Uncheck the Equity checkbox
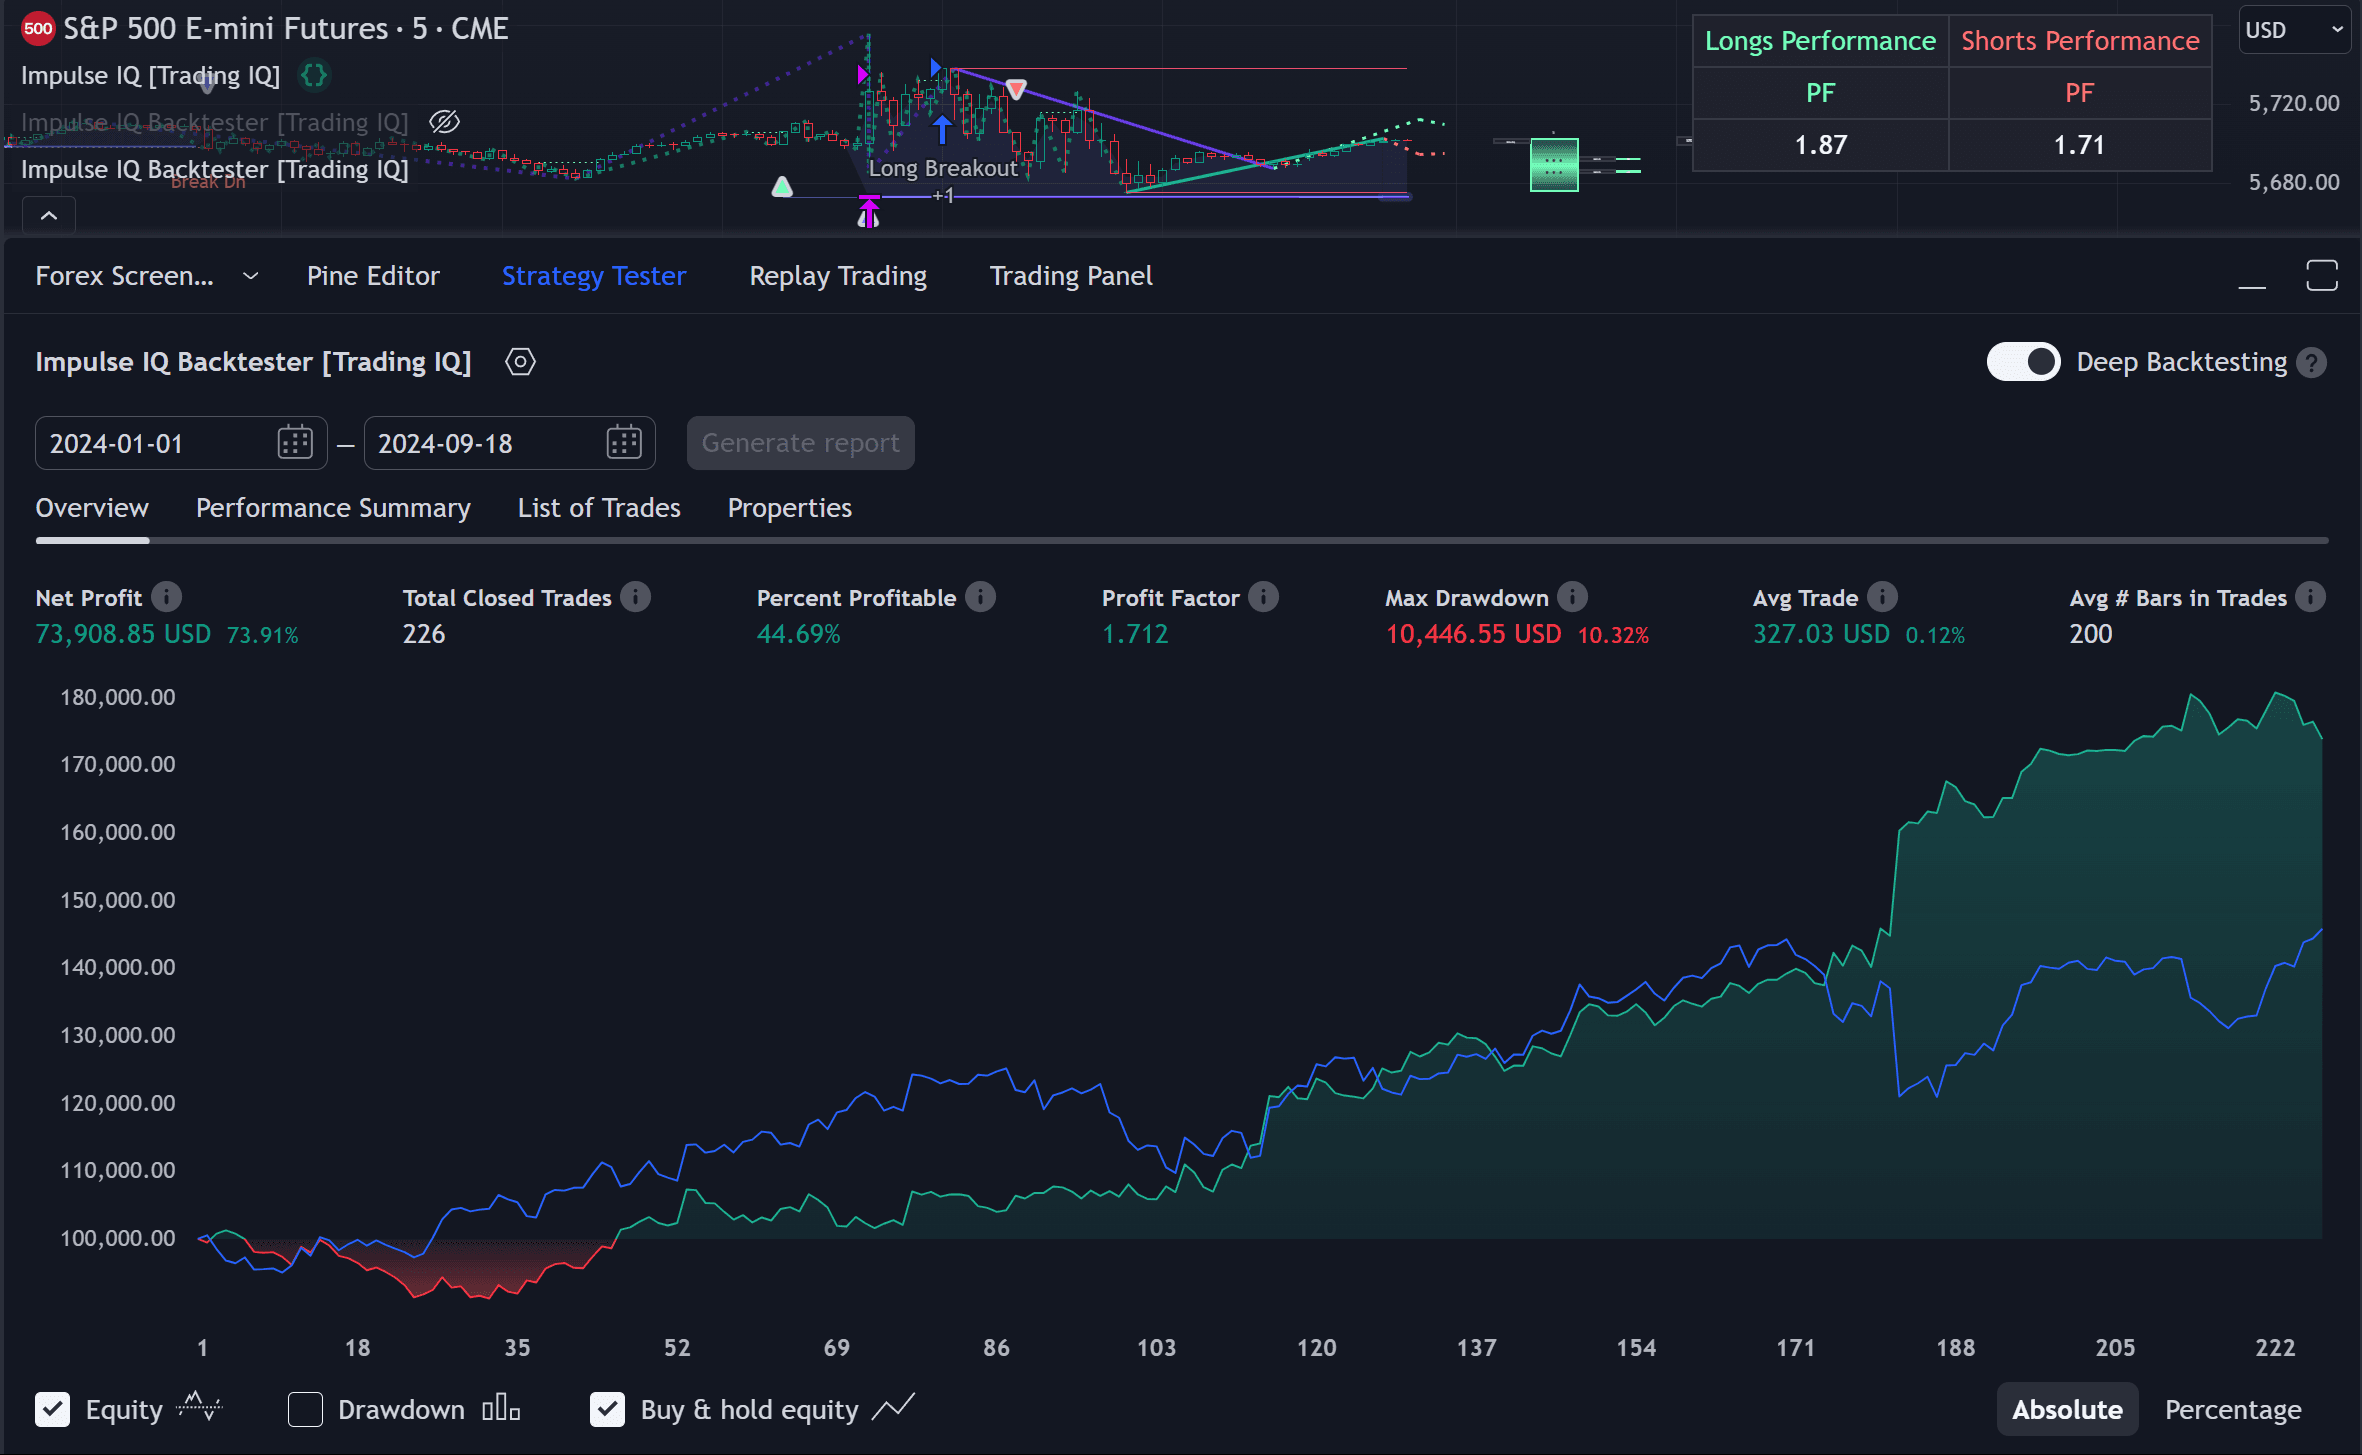The width and height of the screenshot is (2362, 1455). click(53, 1410)
